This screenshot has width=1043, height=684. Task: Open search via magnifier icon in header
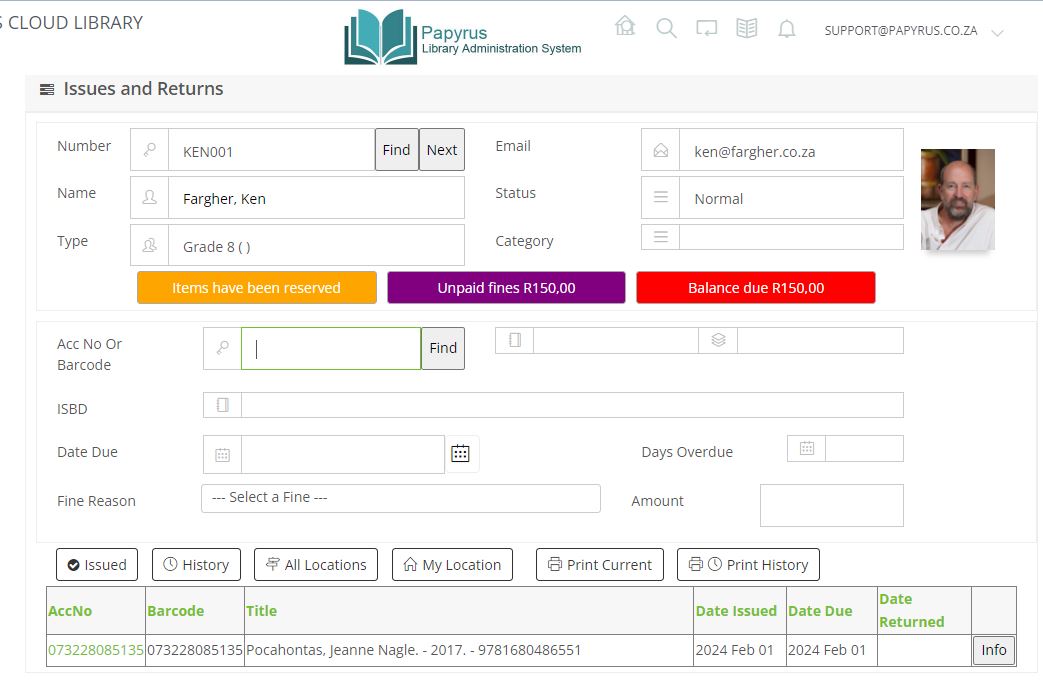[666, 28]
